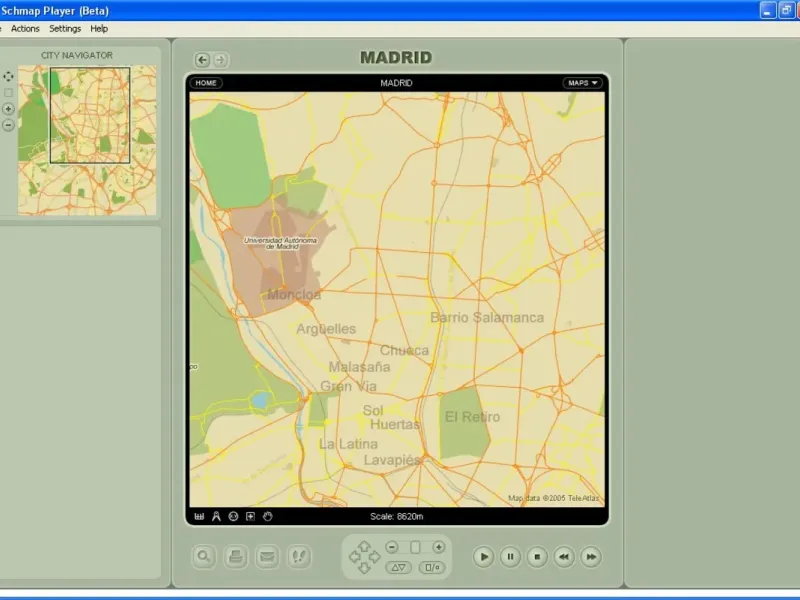Image resolution: width=800 pixels, height=600 pixels.
Task: Click the City Navigator overview map thumbnail
Action: 88,140
